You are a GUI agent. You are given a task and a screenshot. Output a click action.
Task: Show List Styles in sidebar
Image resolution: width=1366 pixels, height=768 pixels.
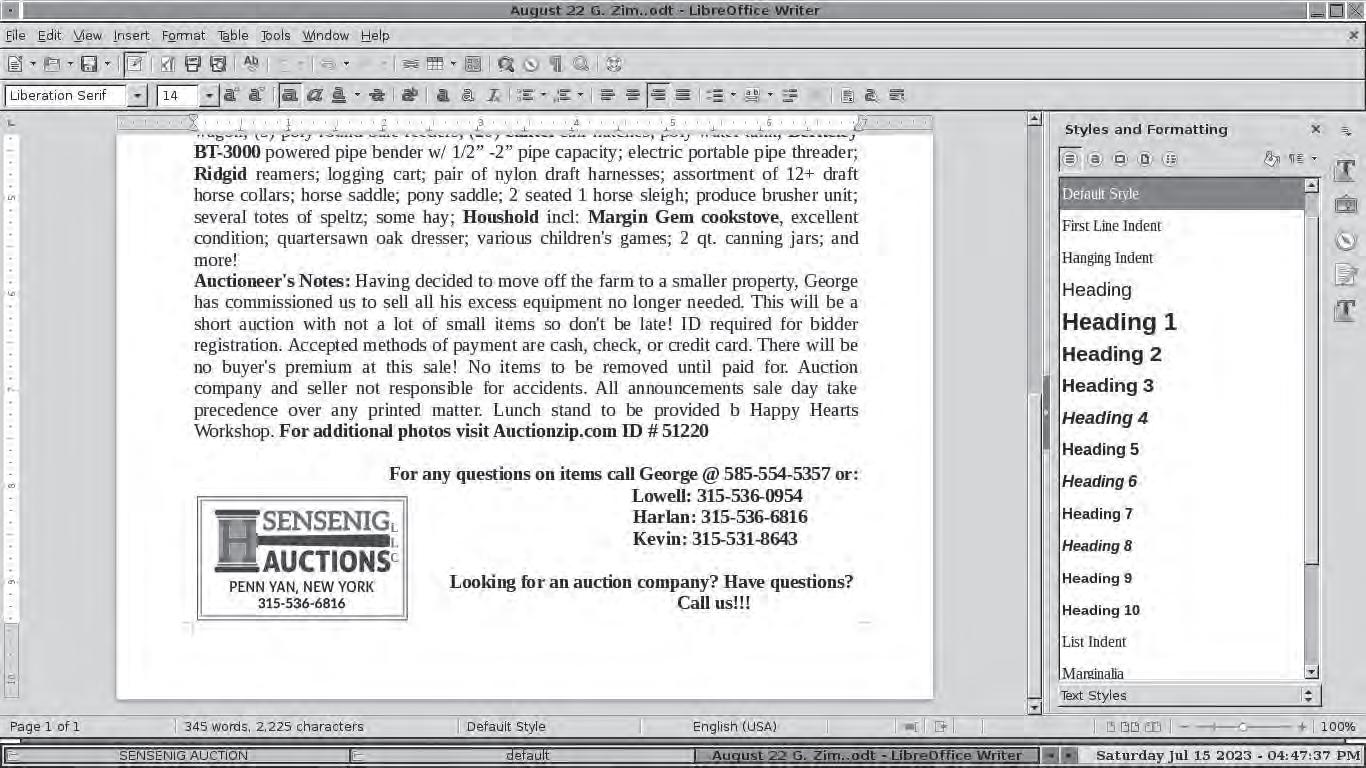tap(1170, 159)
